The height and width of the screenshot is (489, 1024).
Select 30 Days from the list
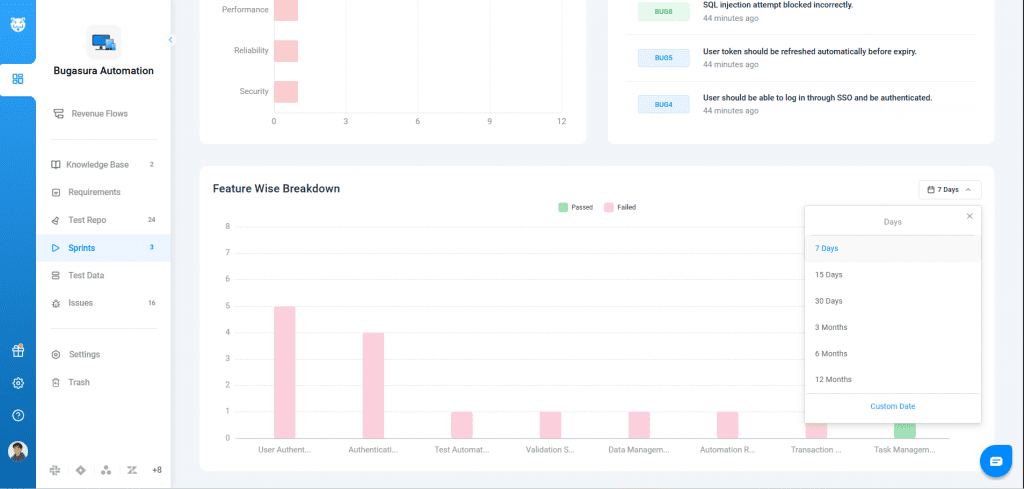828,301
